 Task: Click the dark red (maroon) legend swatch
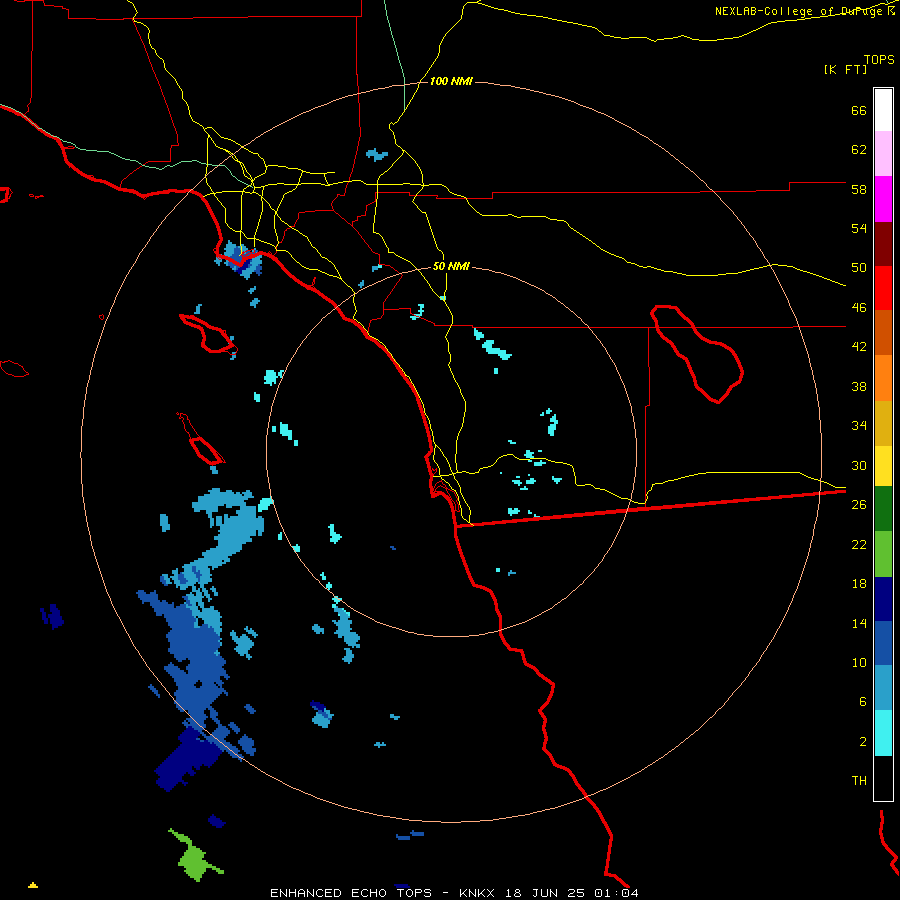883,244
